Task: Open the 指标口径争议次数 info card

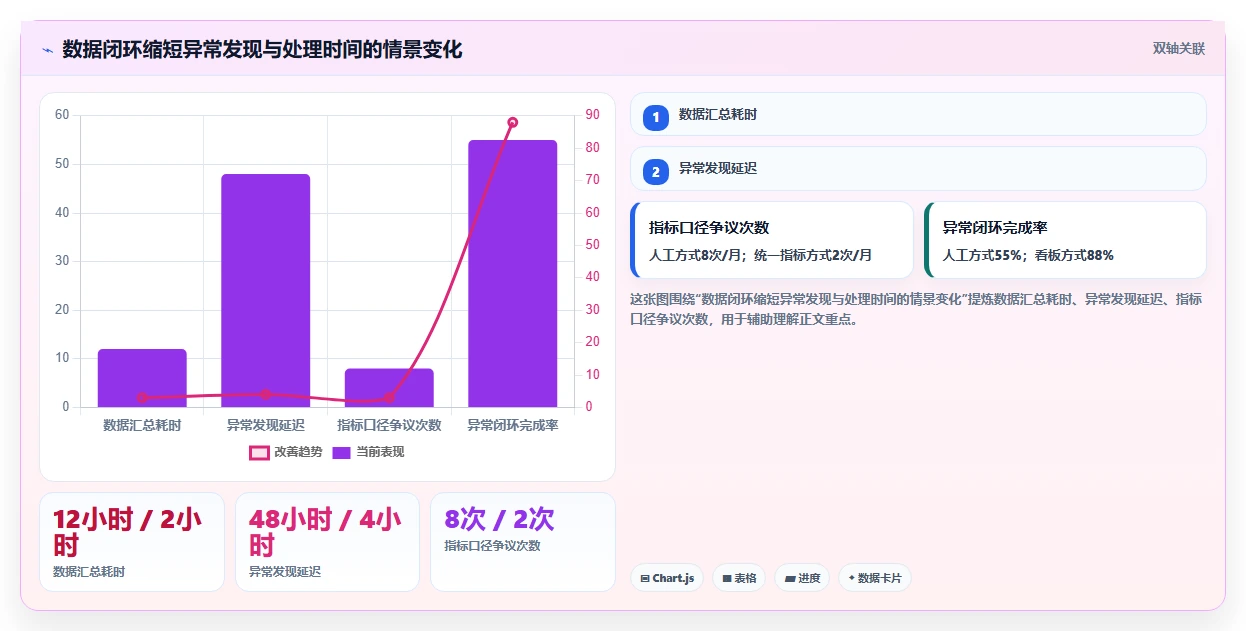Action: click(772, 240)
